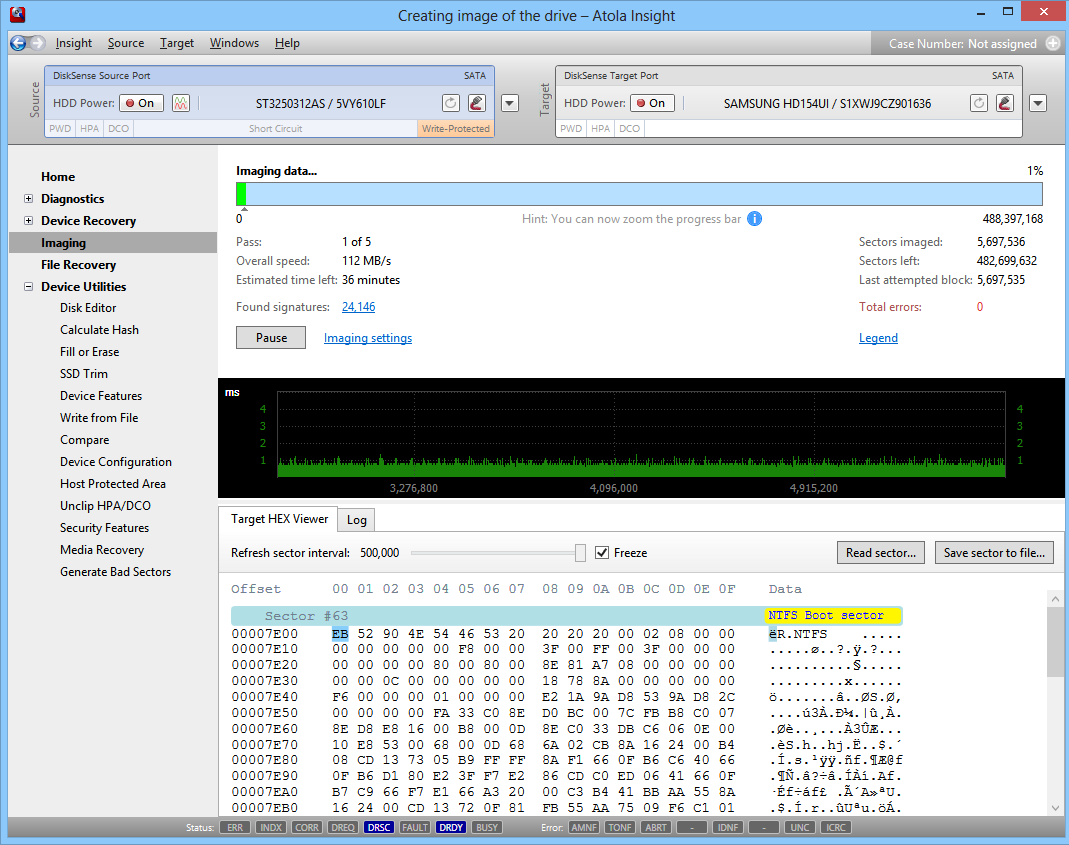Open Calculate Hash utility
Viewport: 1069px width, 845px height.
pyautogui.click(x=100, y=329)
